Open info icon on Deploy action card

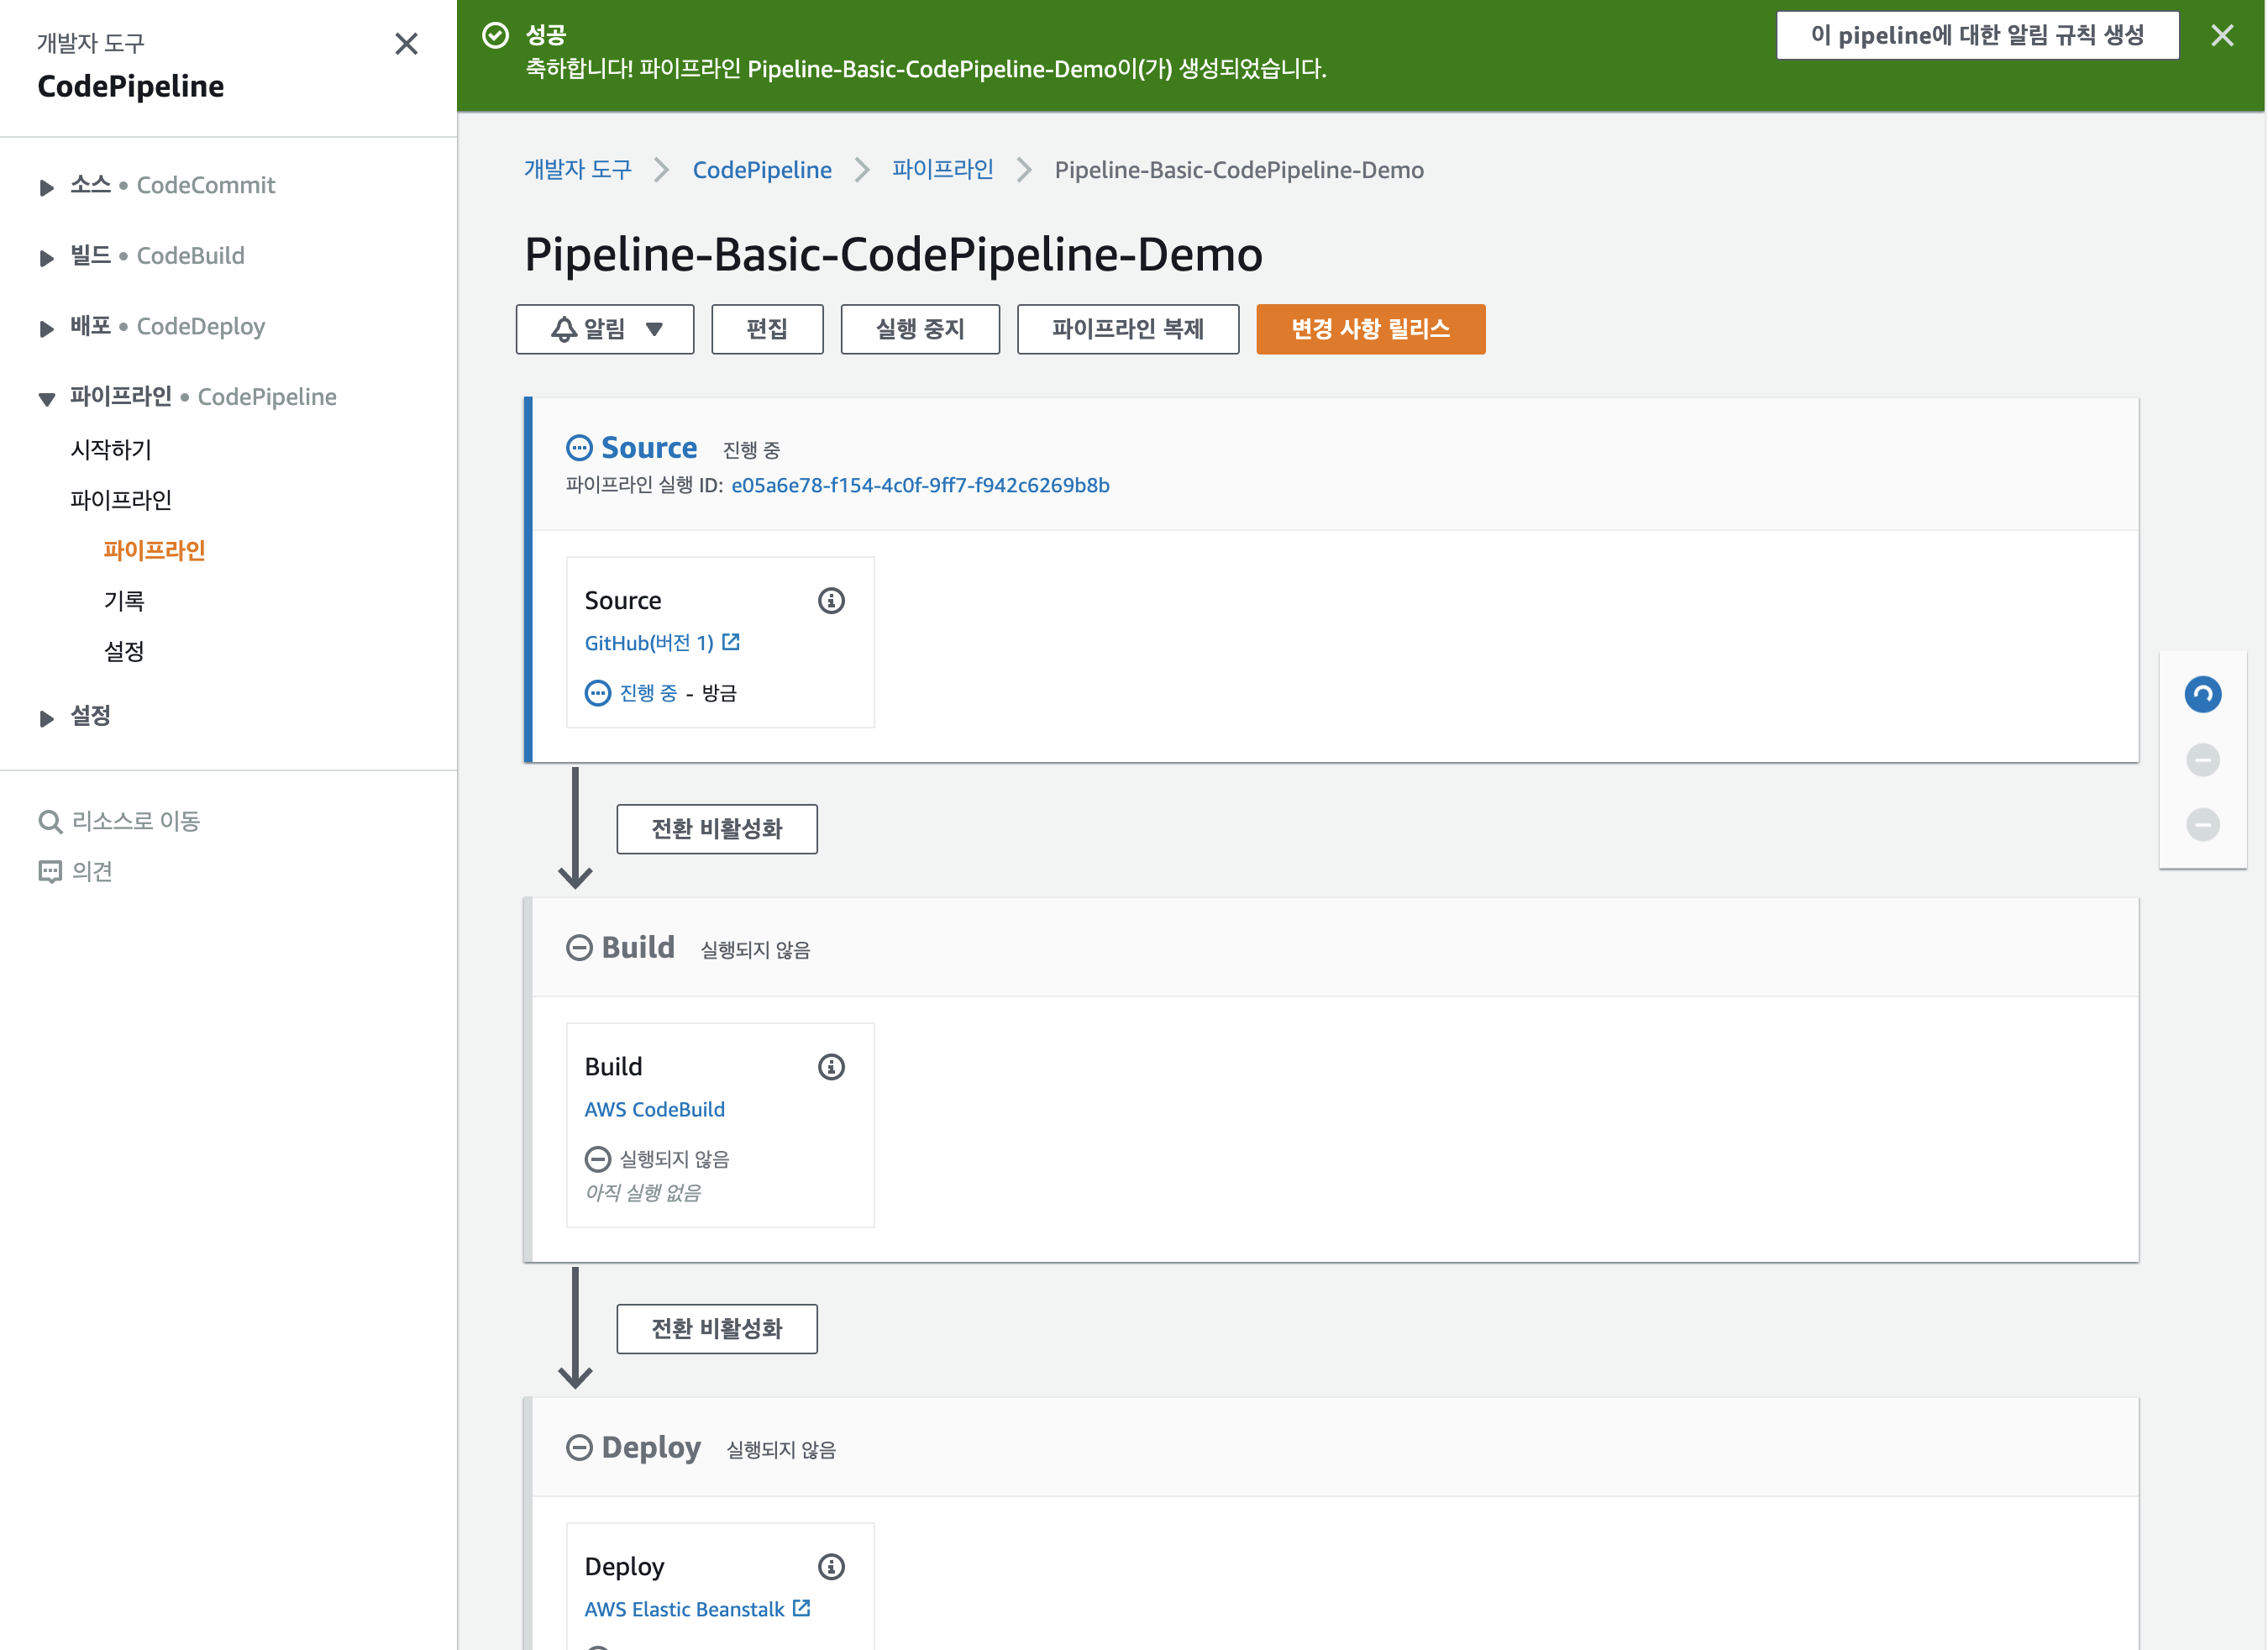tap(831, 1566)
